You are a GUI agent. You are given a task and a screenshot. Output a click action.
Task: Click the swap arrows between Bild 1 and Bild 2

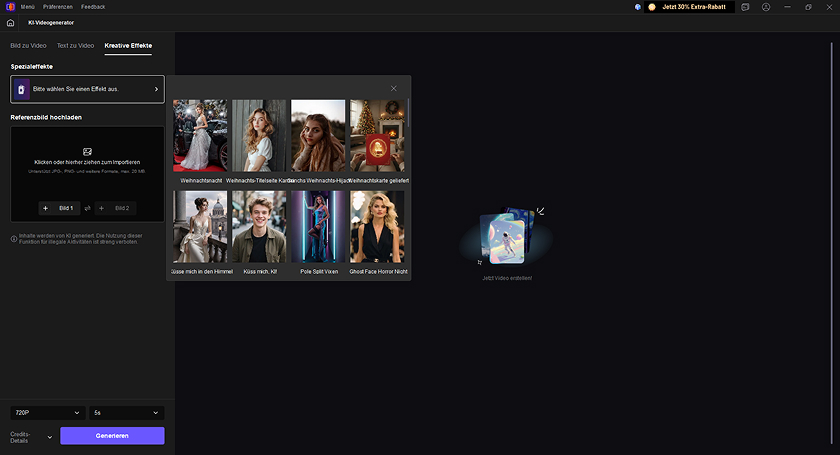[x=87, y=208]
